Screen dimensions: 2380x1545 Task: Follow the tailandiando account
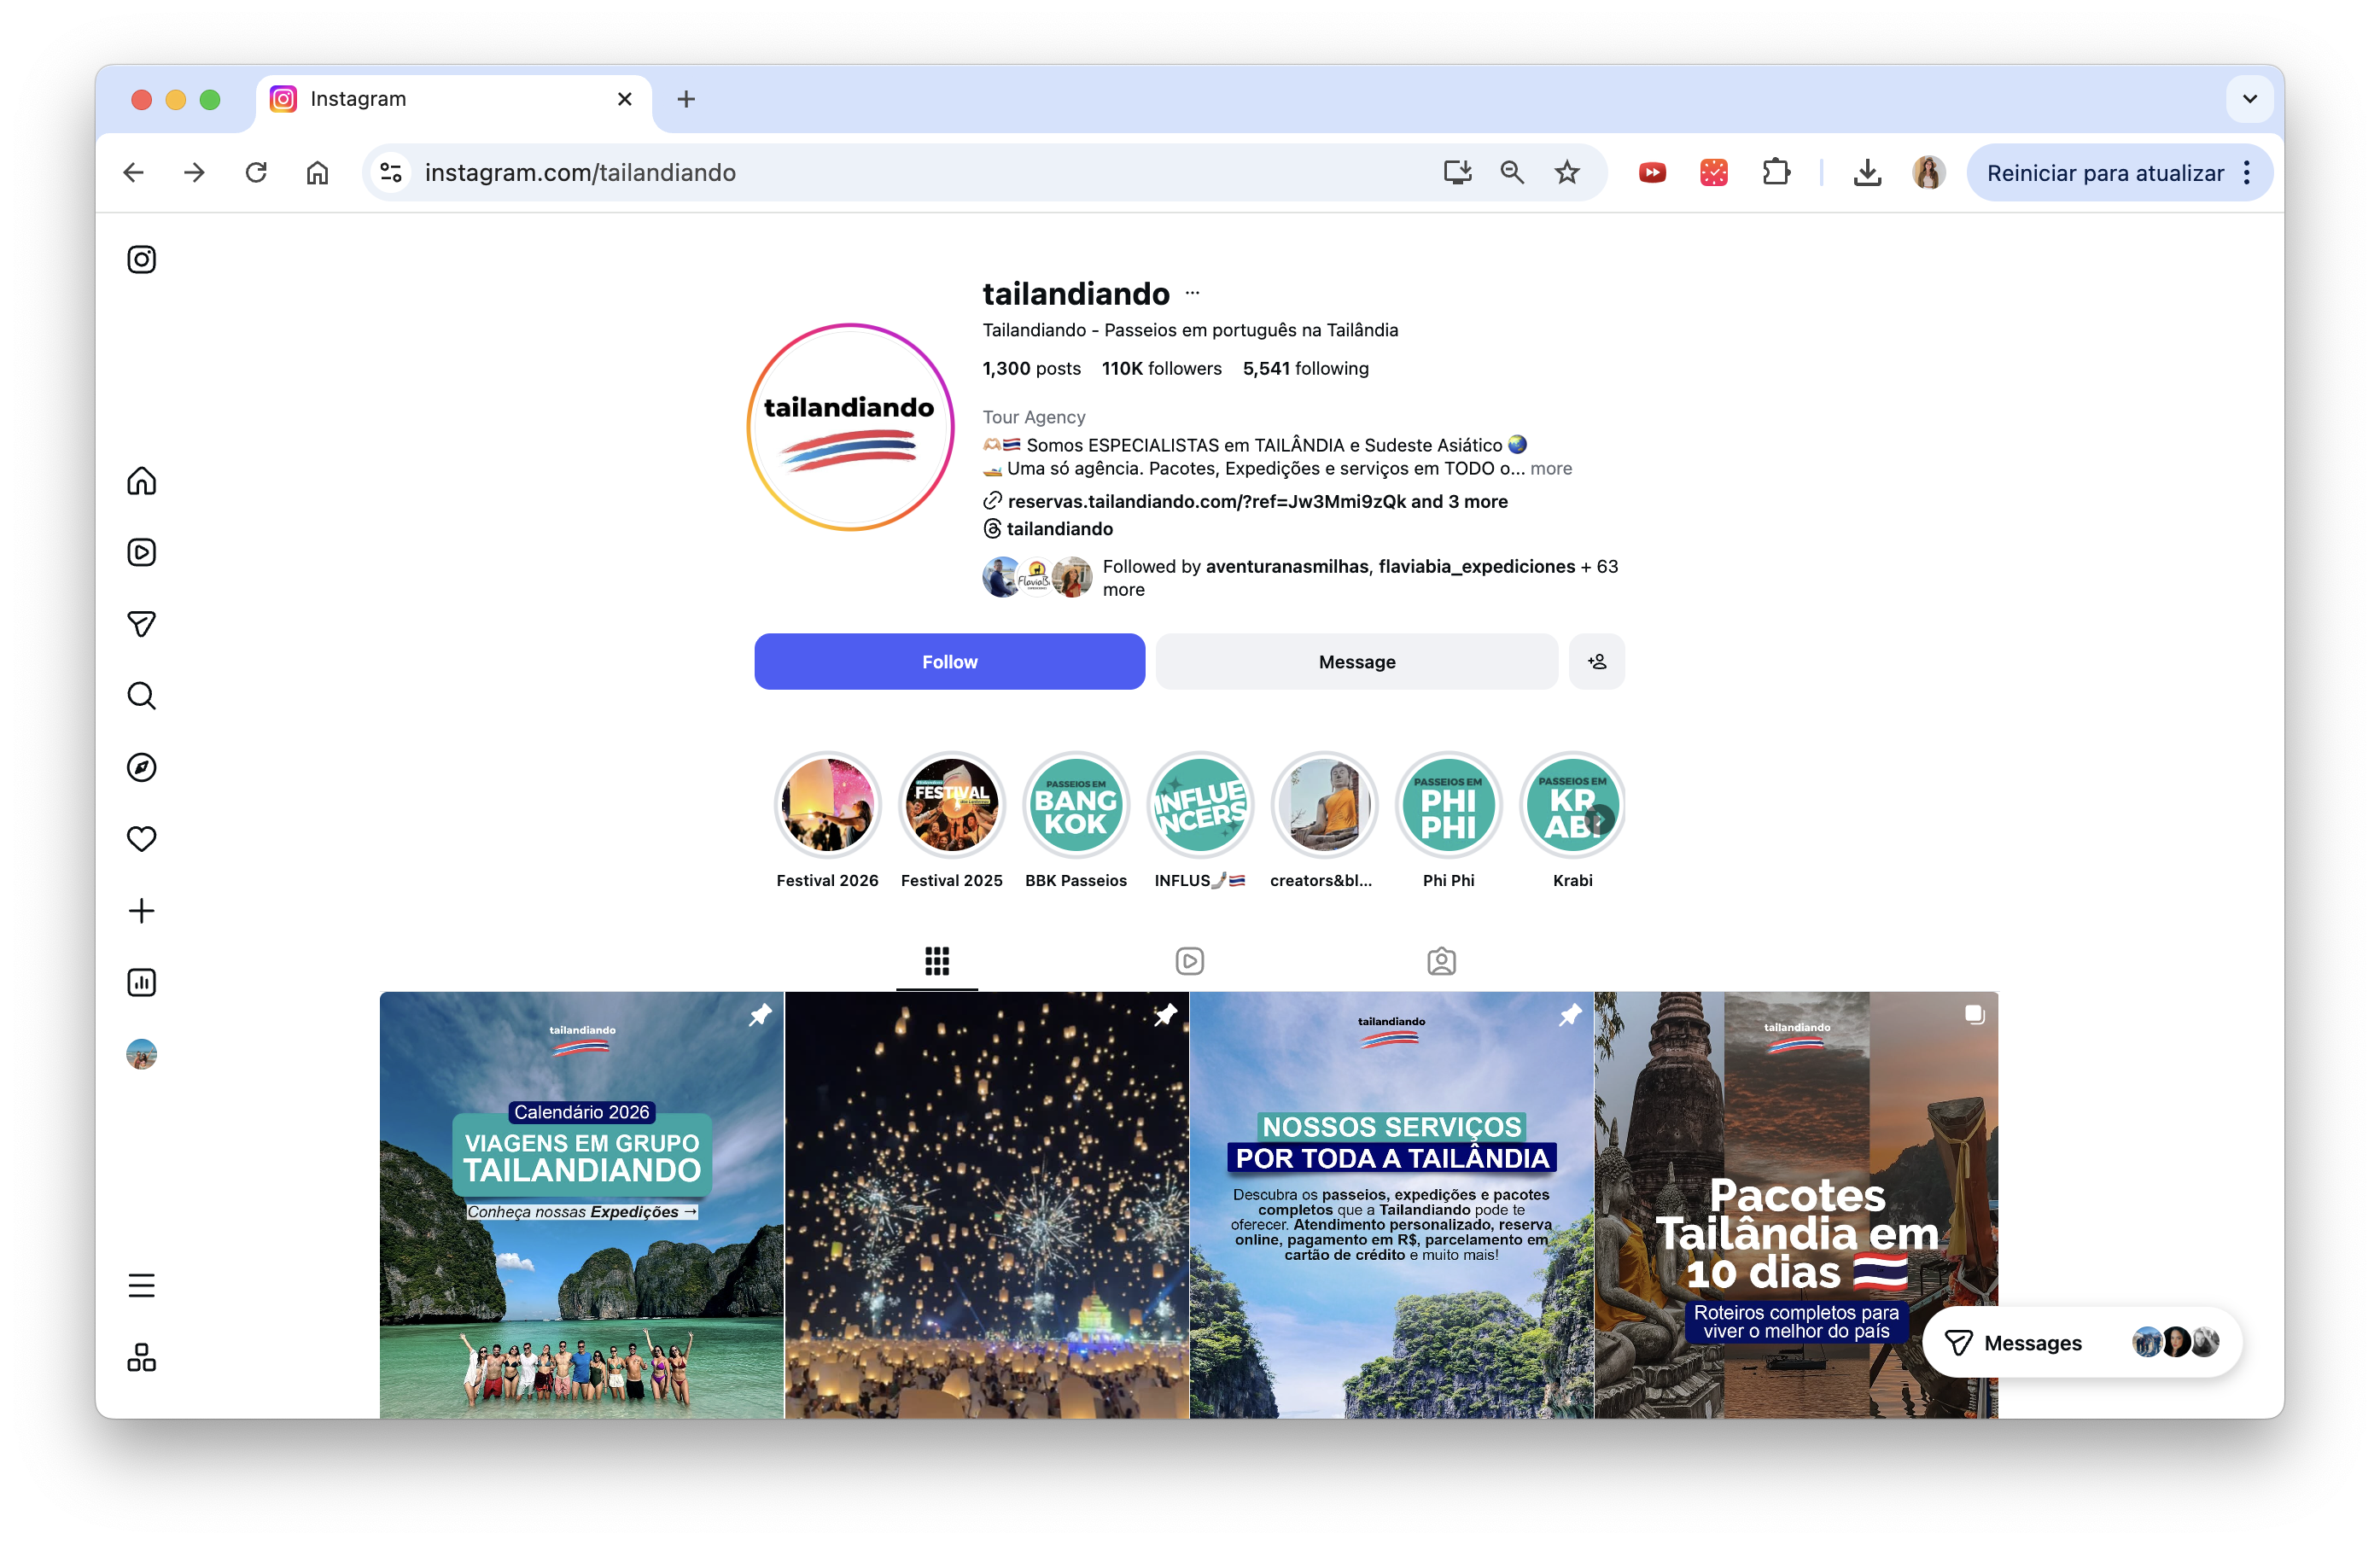tap(949, 661)
